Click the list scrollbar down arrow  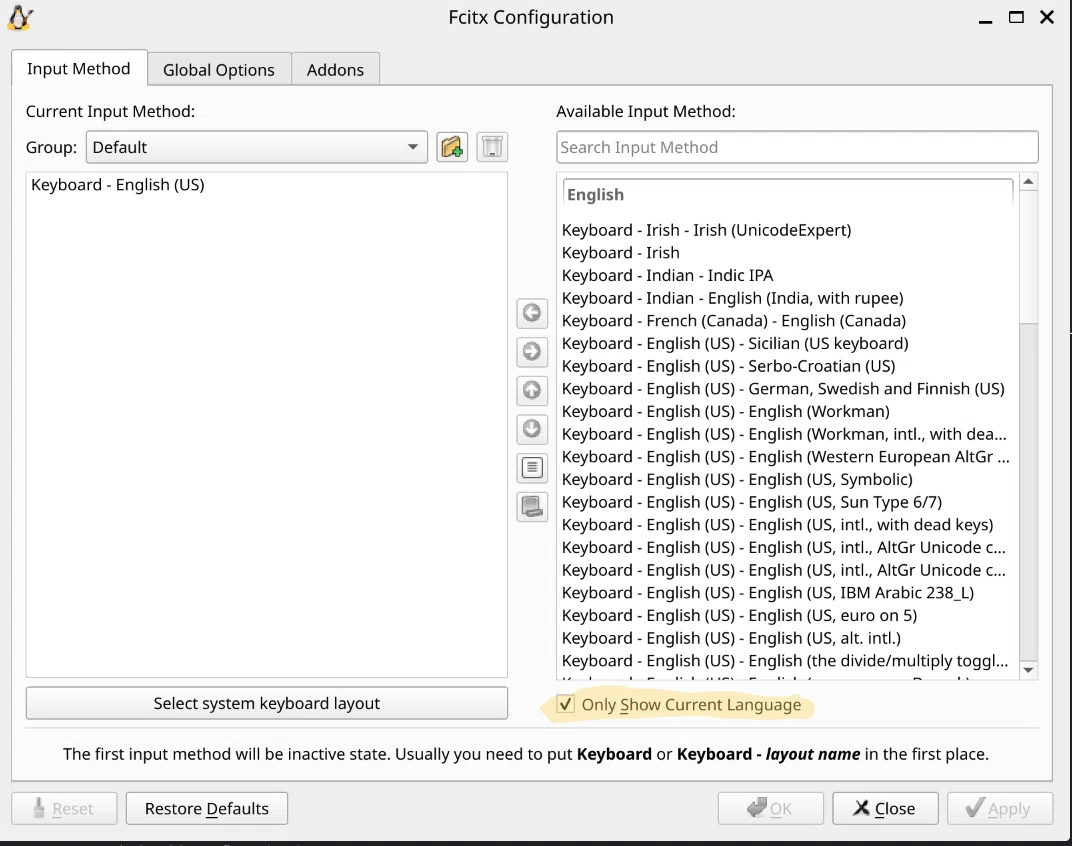click(1028, 670)
